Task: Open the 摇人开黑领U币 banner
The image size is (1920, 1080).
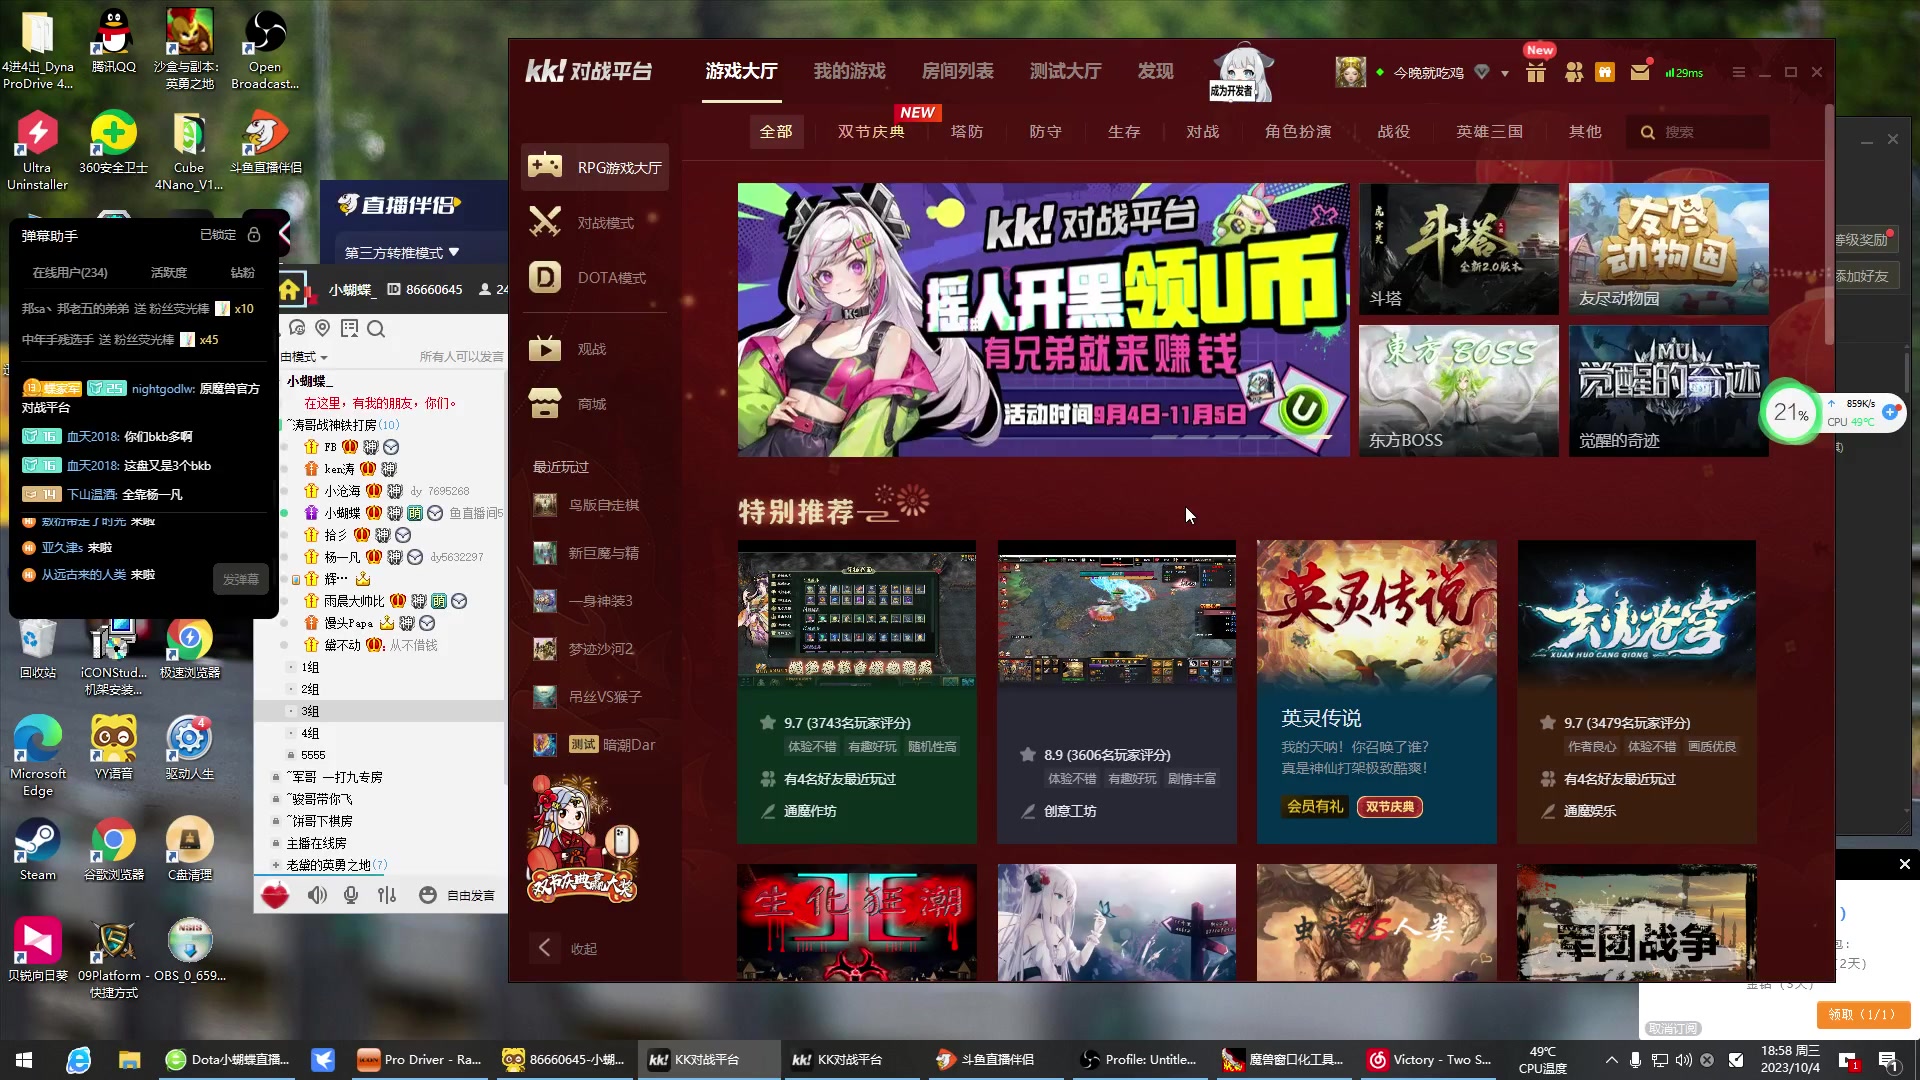Action: click(x=1043, y=320)
